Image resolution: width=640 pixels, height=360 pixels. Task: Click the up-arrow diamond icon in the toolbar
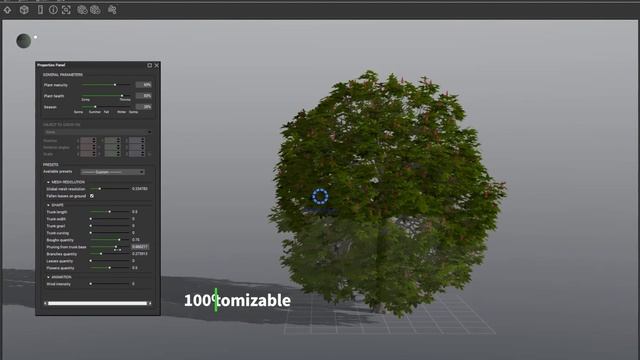click(8, 10)
